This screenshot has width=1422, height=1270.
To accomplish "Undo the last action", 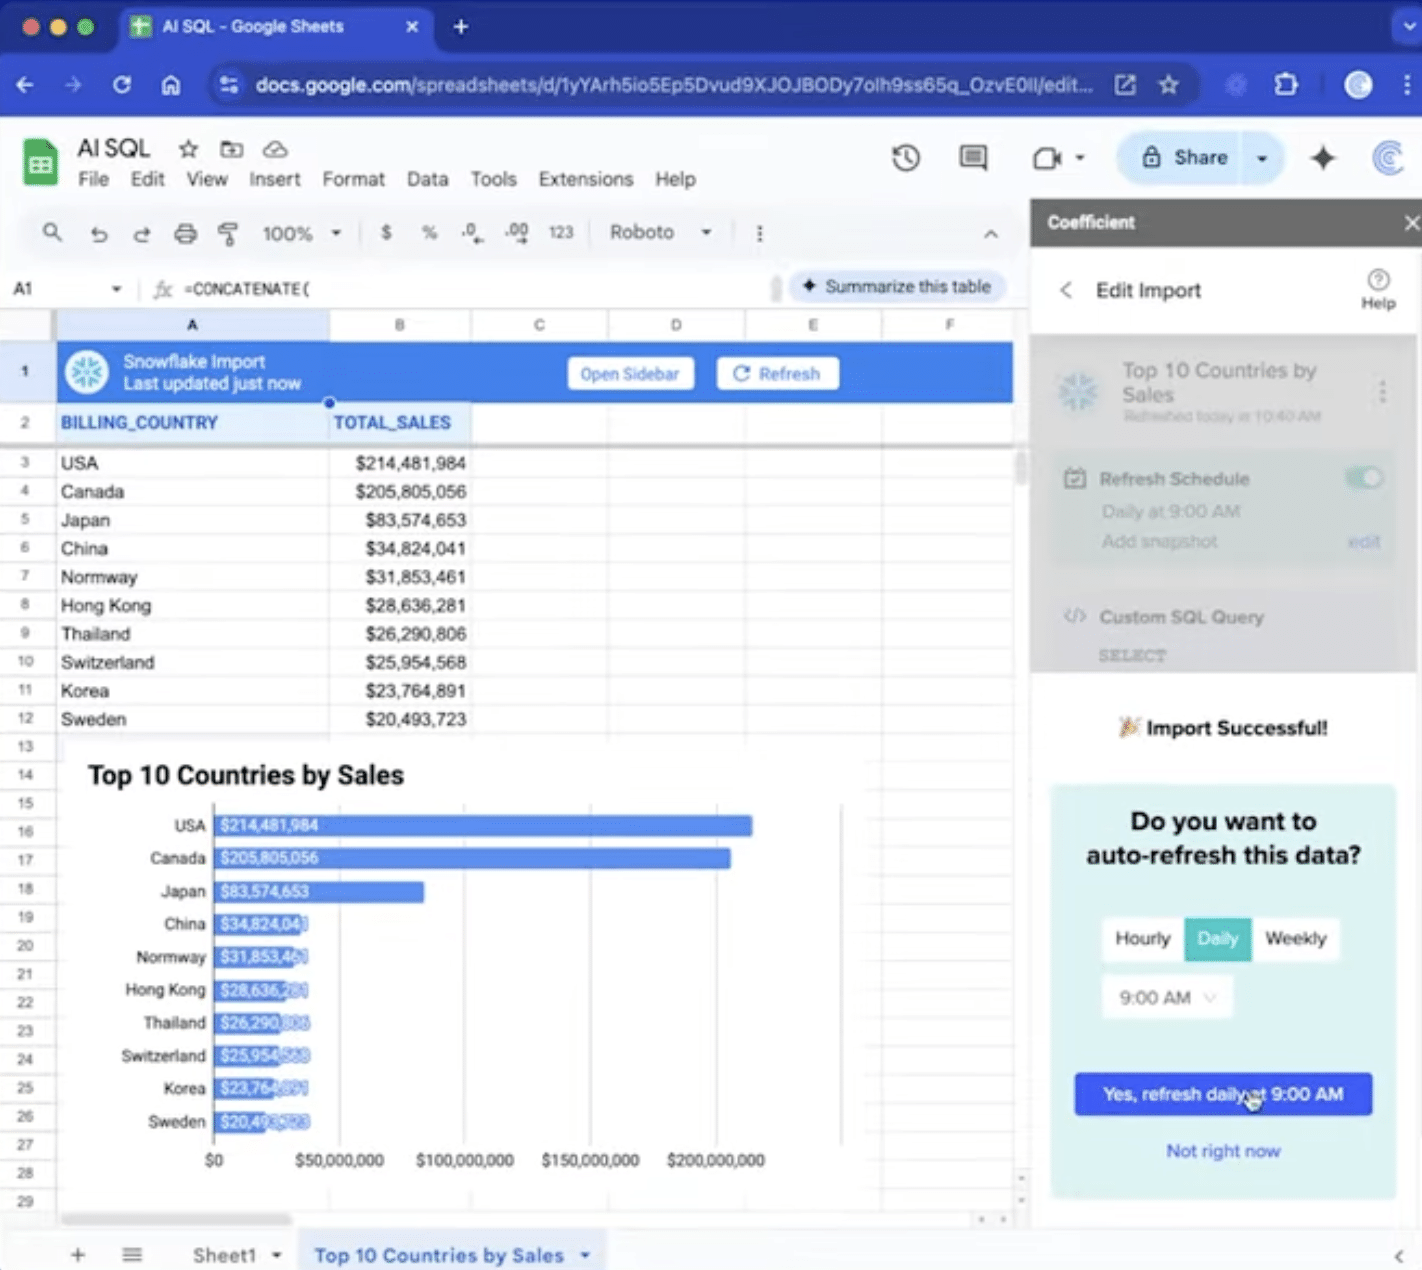I will 99,233.
